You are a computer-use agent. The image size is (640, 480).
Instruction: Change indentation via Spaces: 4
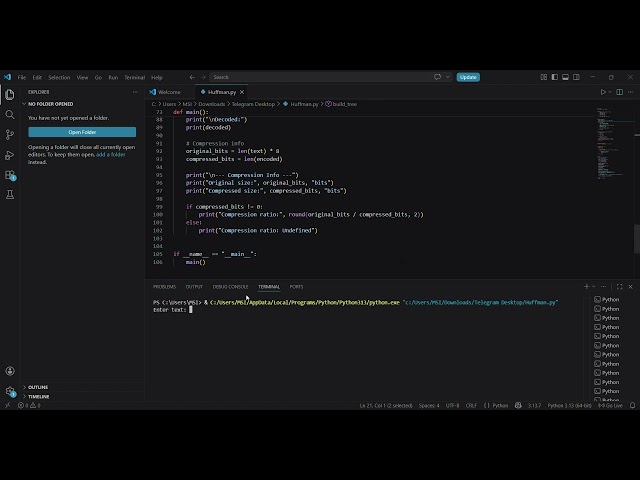pos(429,406)
